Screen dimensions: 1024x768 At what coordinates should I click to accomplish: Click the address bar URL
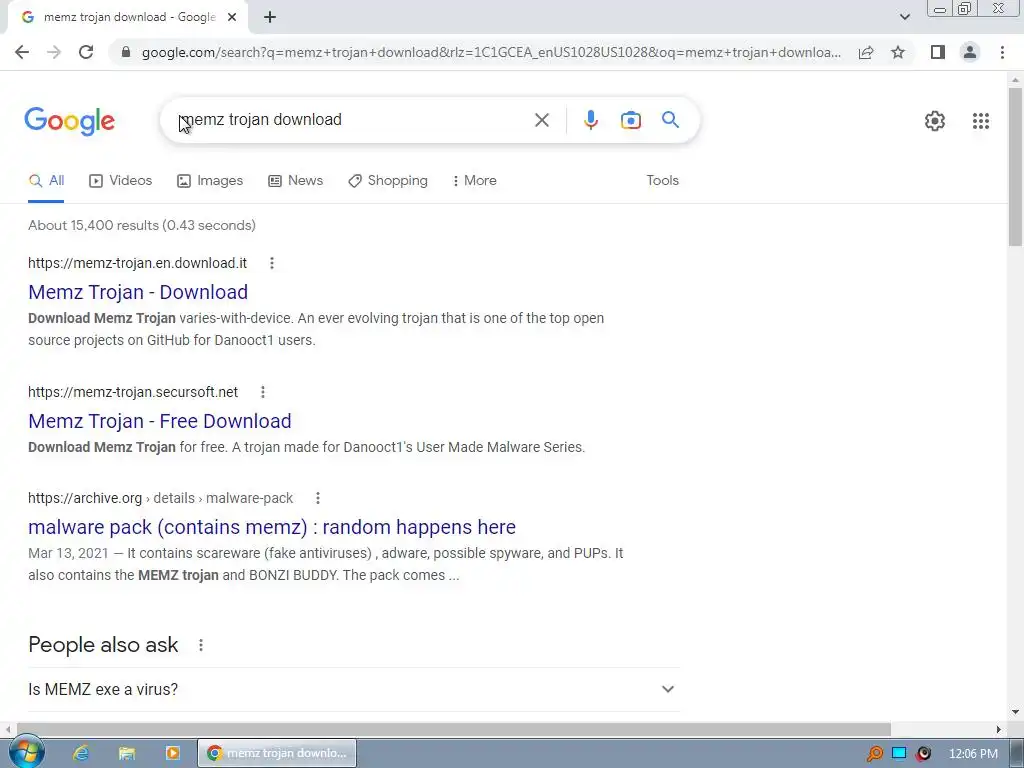[x=491, y=52]
